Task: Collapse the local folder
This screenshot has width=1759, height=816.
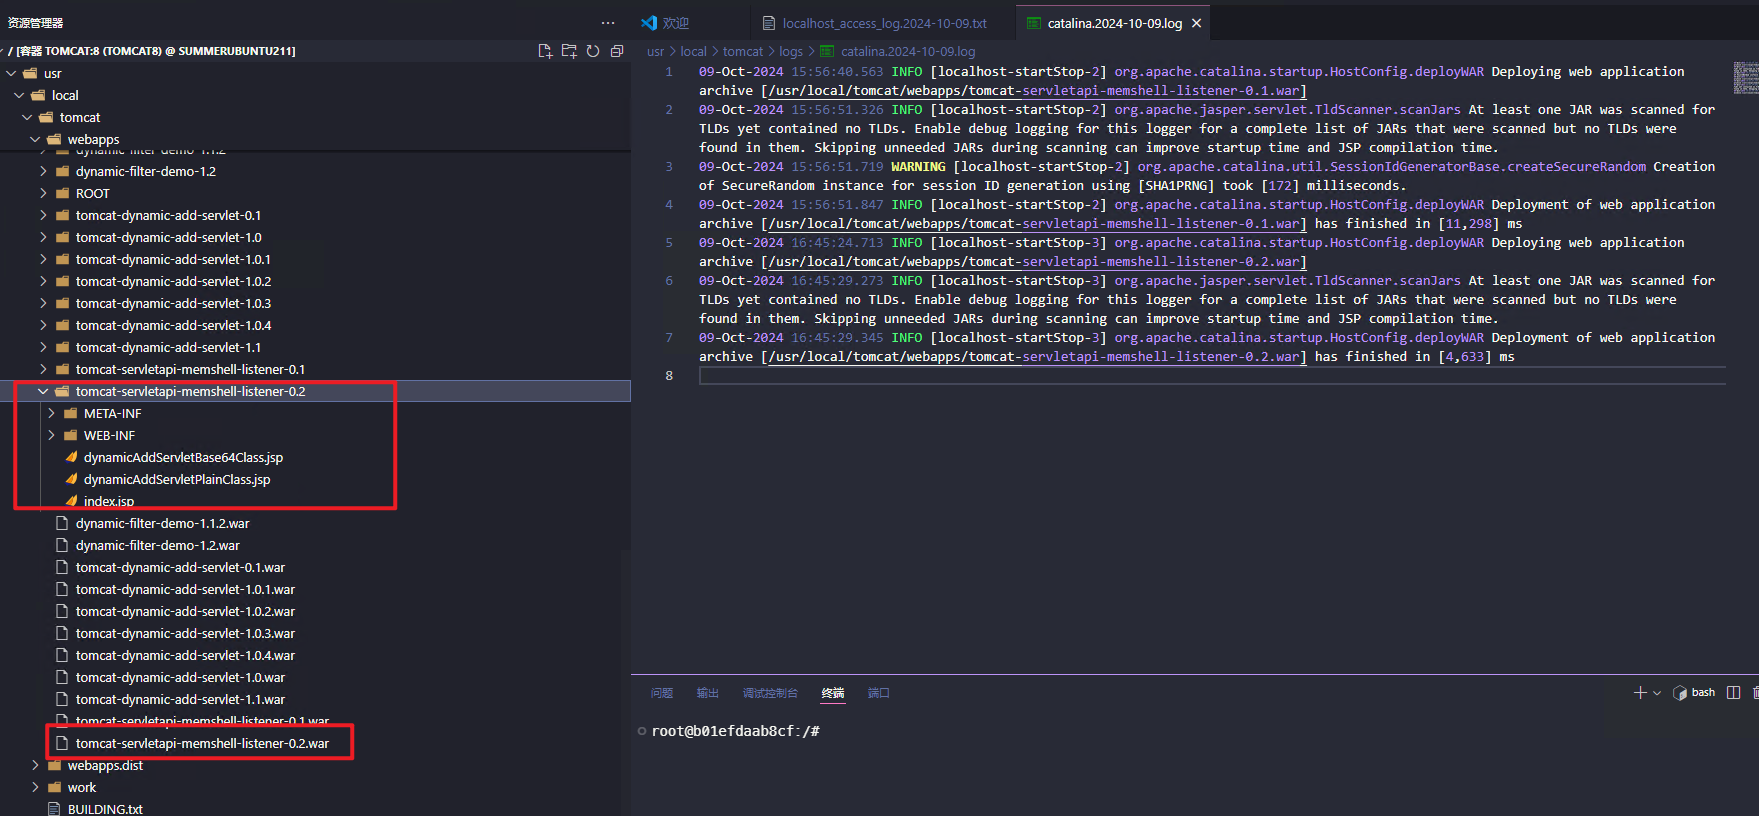Action: [x=20, y=95]
